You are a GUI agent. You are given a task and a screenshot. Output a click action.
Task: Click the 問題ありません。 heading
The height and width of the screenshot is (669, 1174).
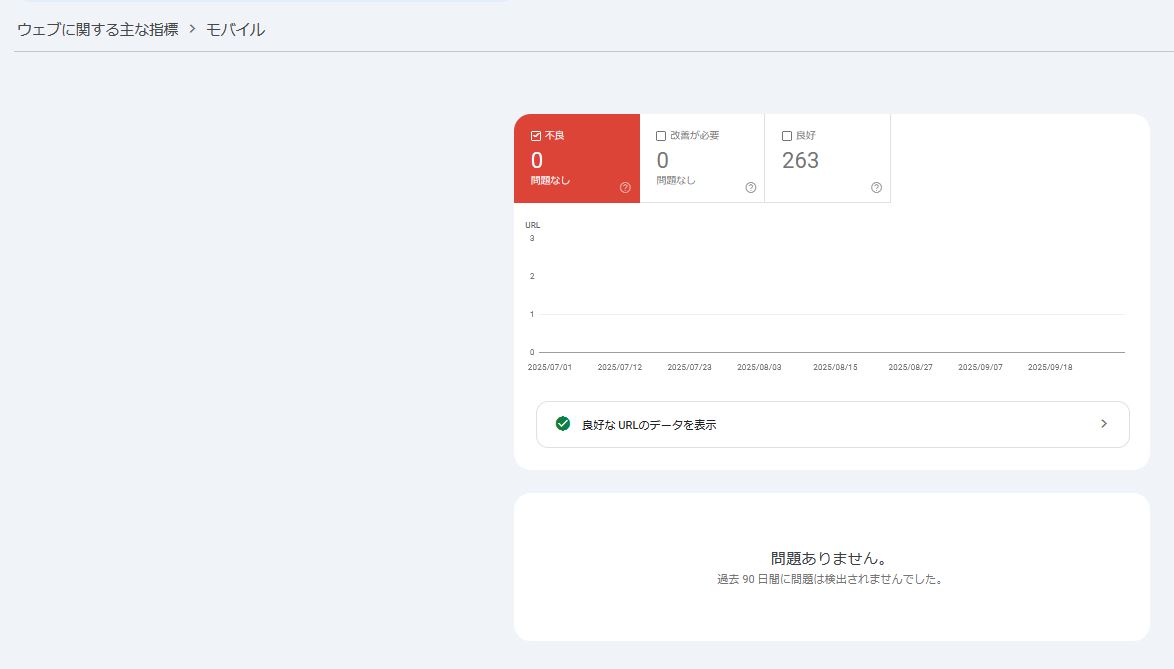[x=830, y=558]
